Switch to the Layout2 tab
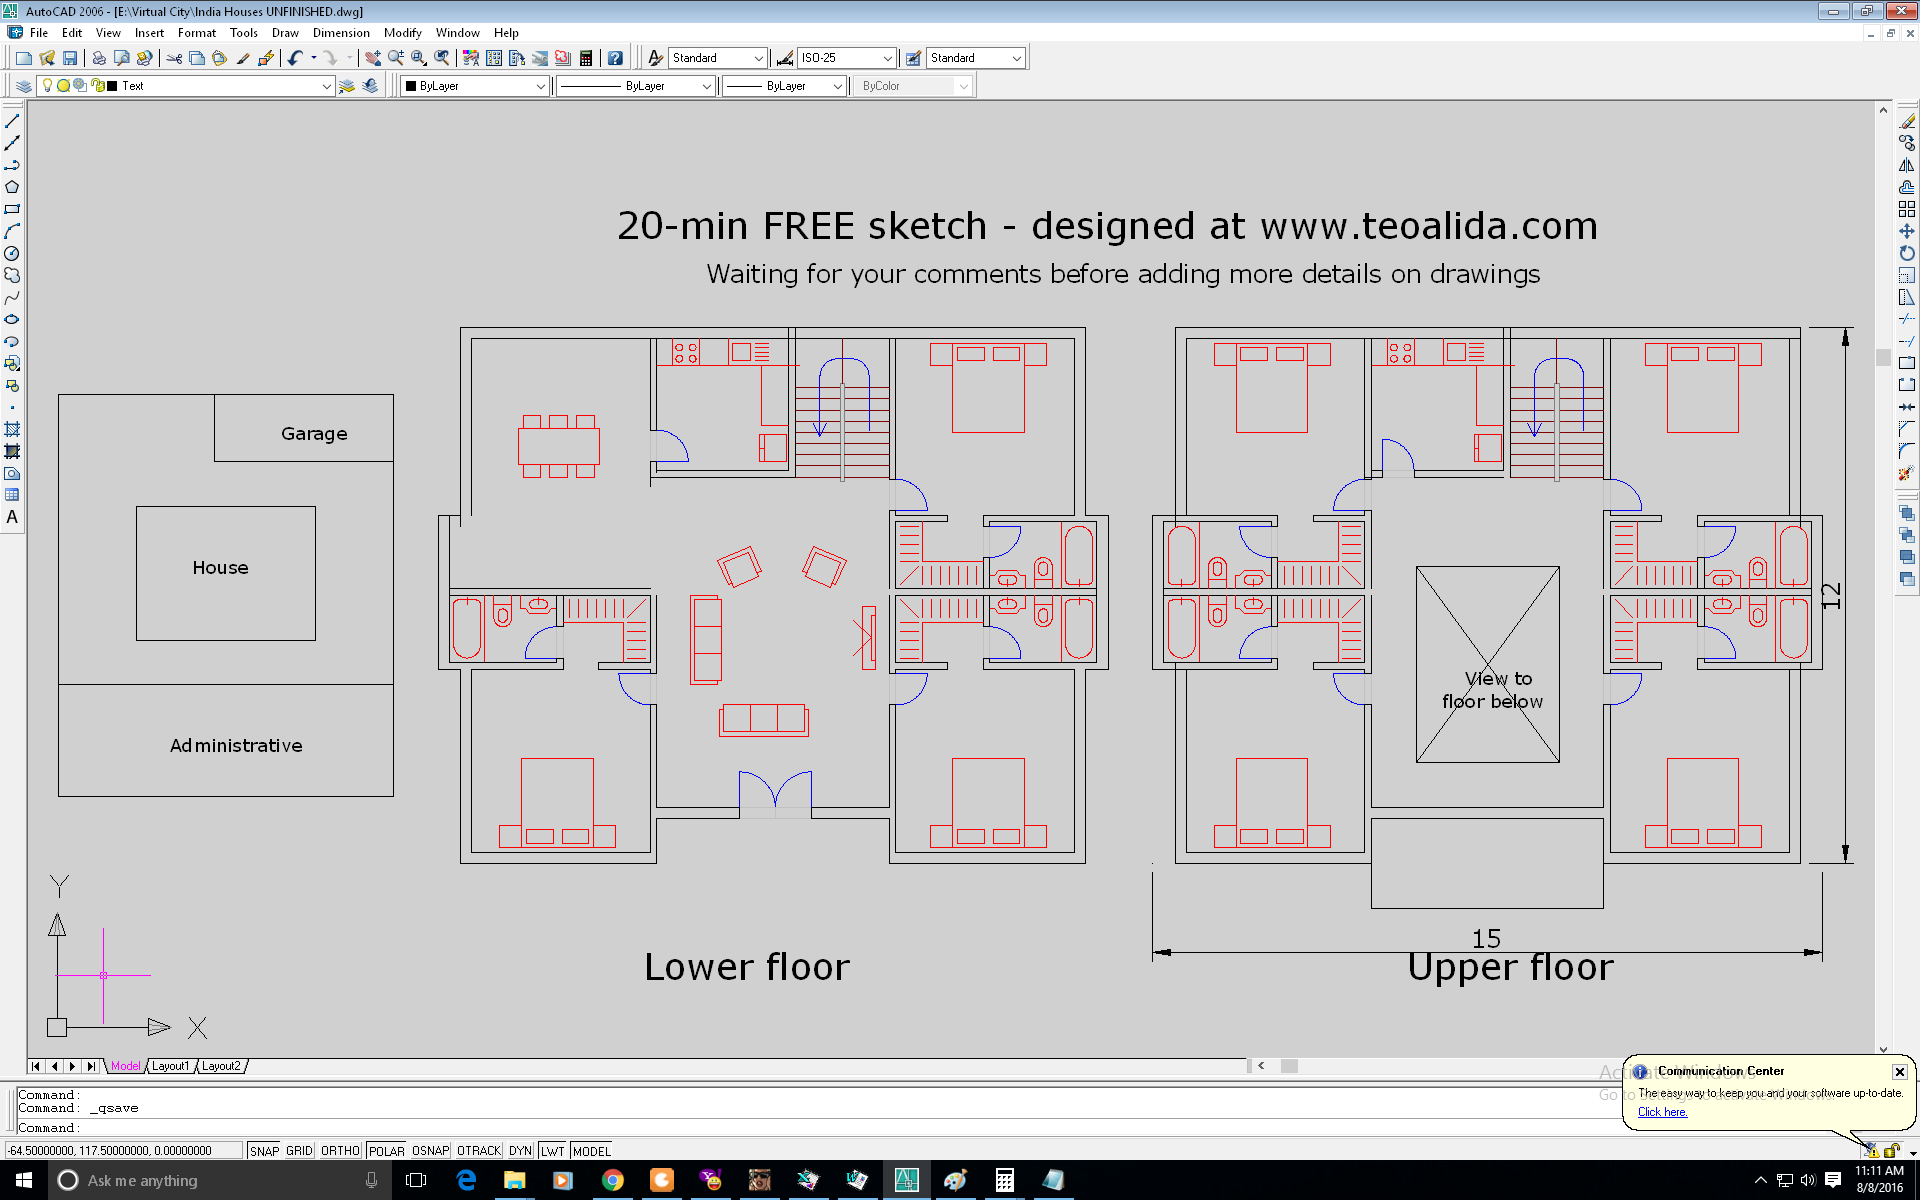The width and height of the screenshot is (1920, 1200). click(221, 1066)
